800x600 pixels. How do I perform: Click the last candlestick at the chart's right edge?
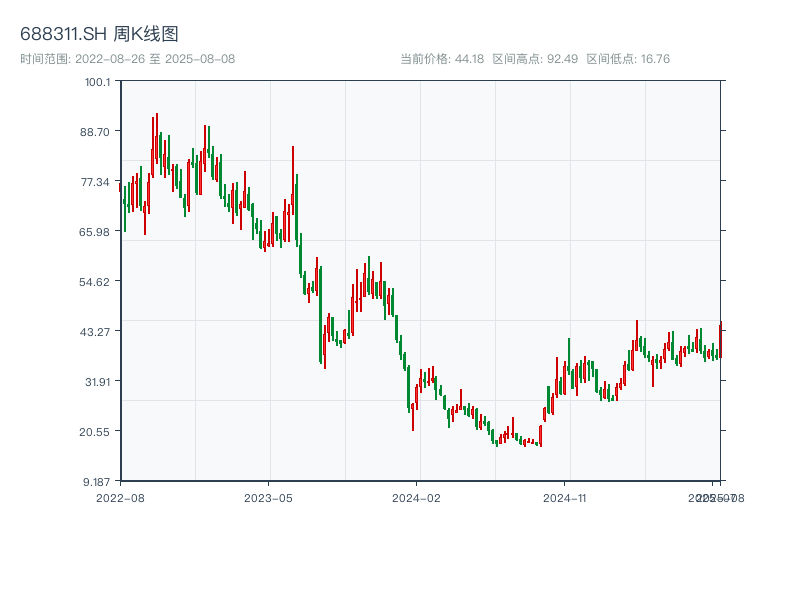pyautogui.click(x=720, y=338)
